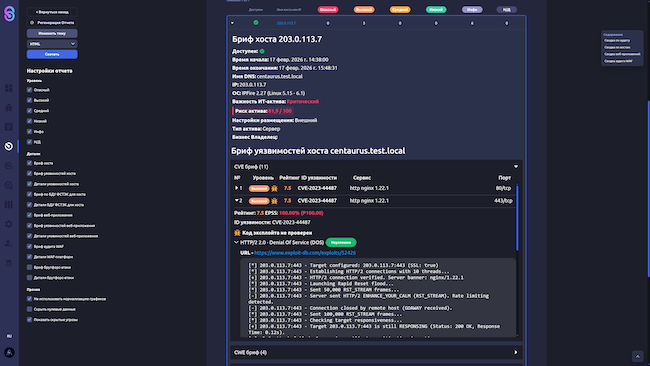Viewport: 650px width, 366px height.
Task: Toggle the 'Низкий' level checkbox
Action: 29,121
